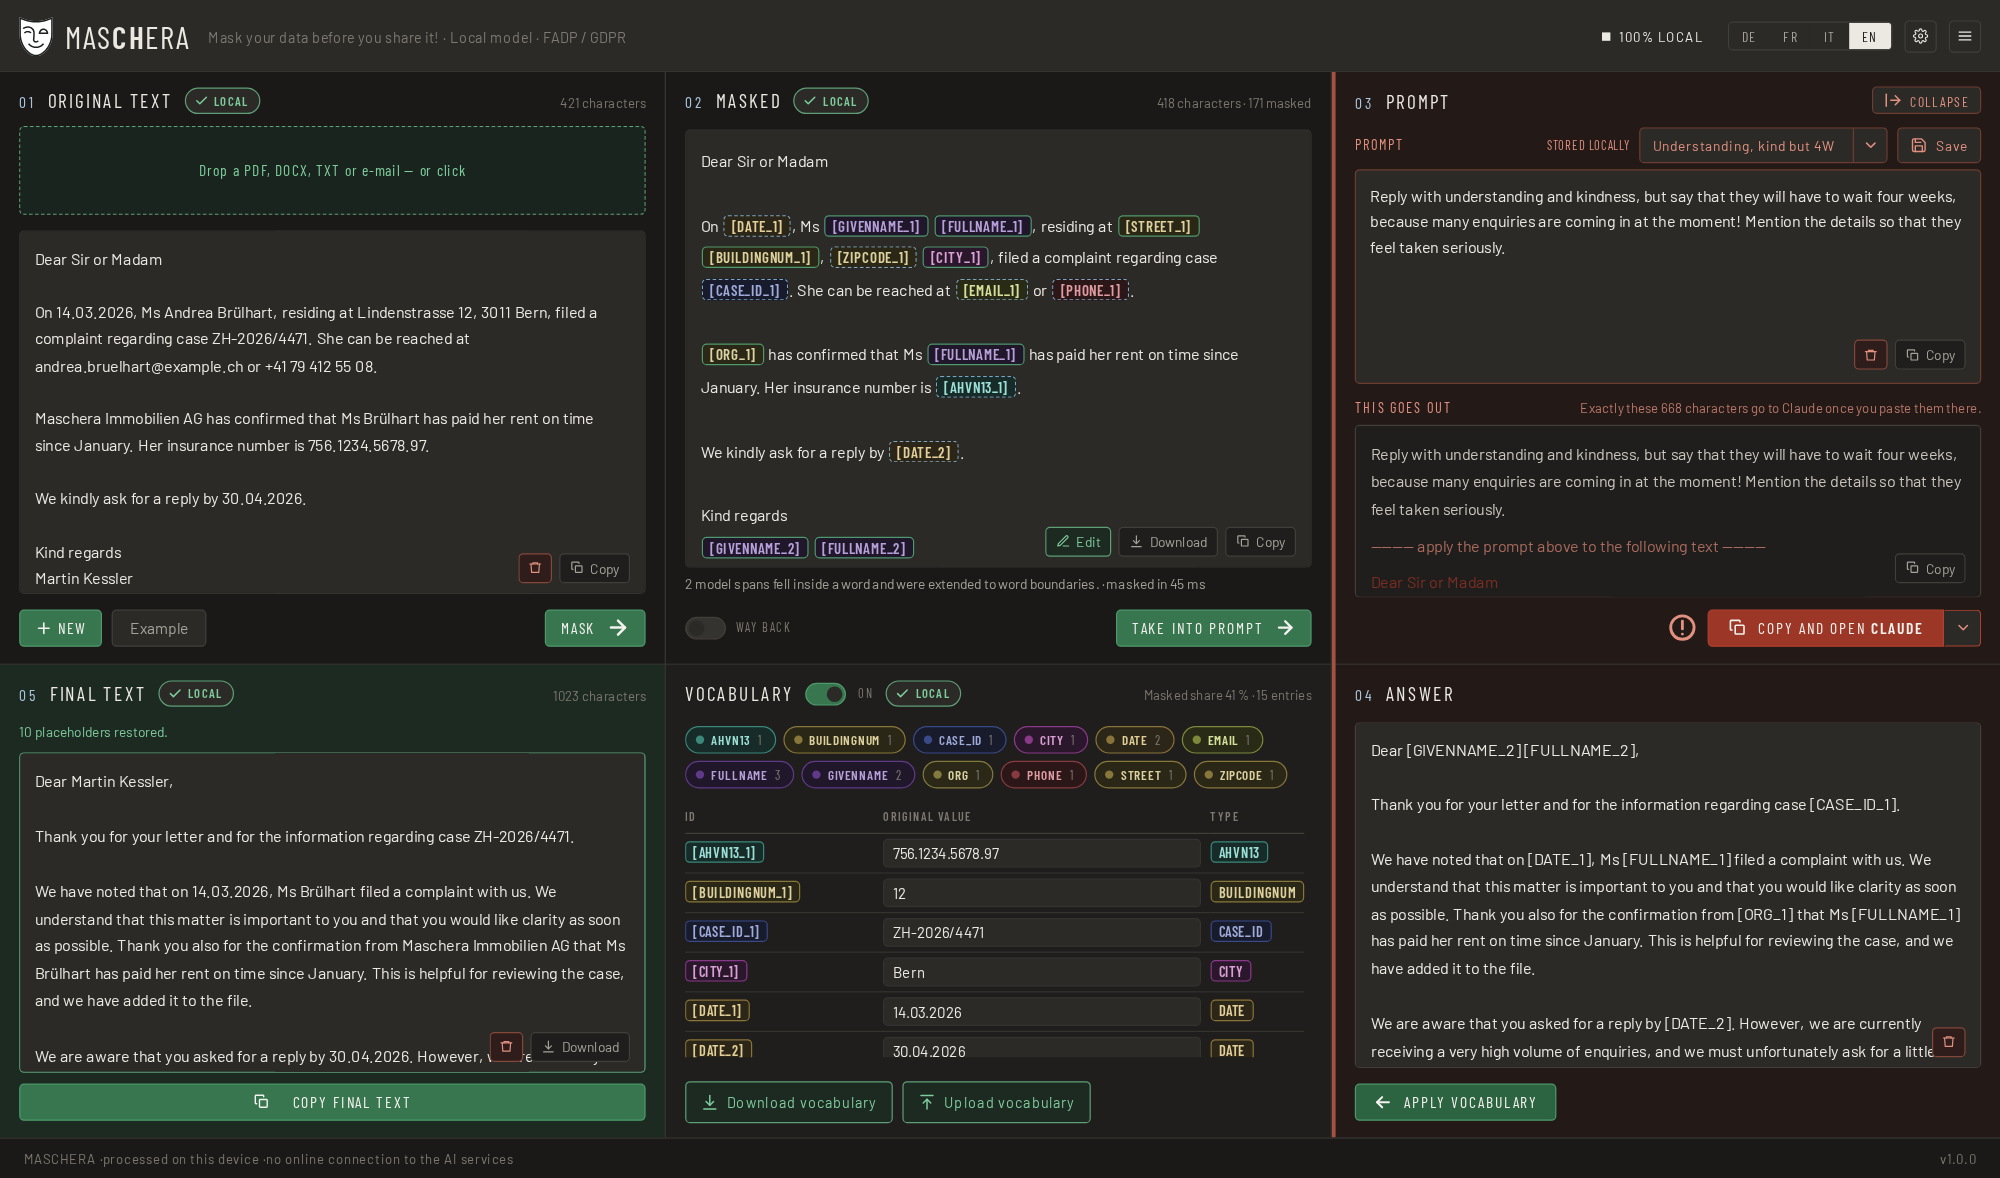Viewport: 2000px width, 1178px height.
Task: Copy the This Goes Out text
Action: click(1930, 568)
